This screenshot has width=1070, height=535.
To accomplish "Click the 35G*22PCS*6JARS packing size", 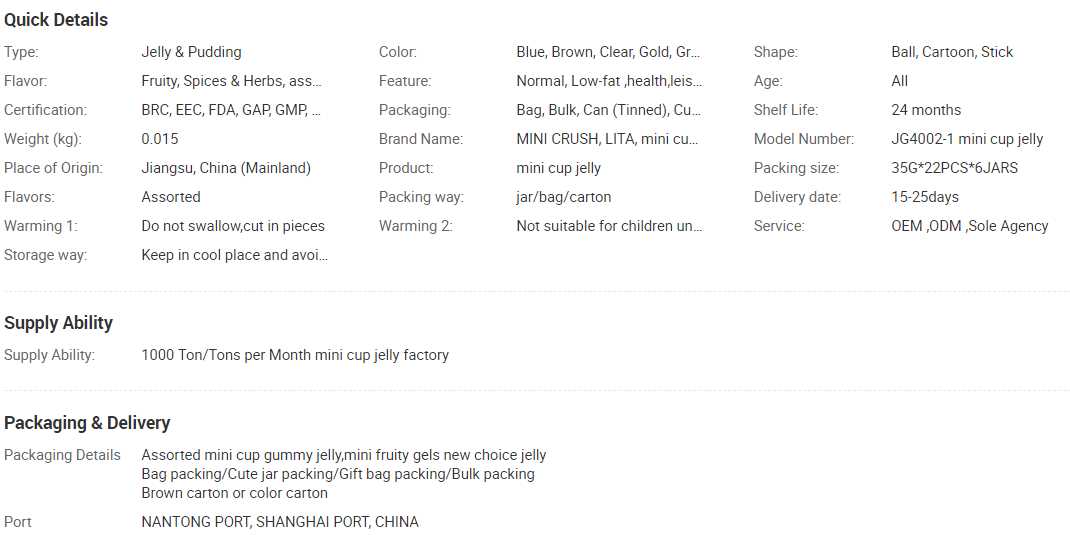I will [x=954, y=168].
